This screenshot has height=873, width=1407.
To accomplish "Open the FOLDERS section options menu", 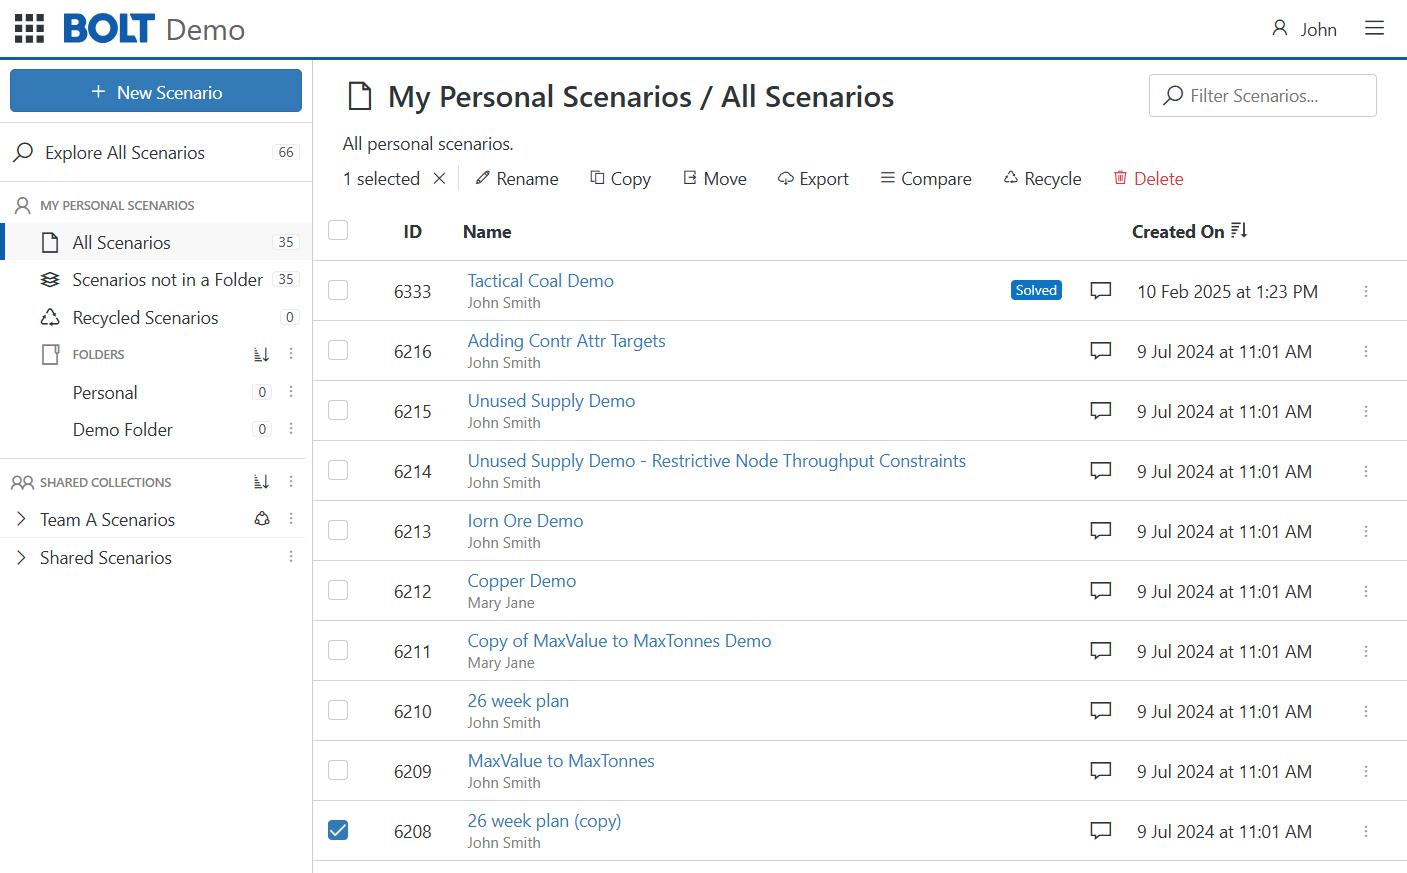I will point(291,354).
